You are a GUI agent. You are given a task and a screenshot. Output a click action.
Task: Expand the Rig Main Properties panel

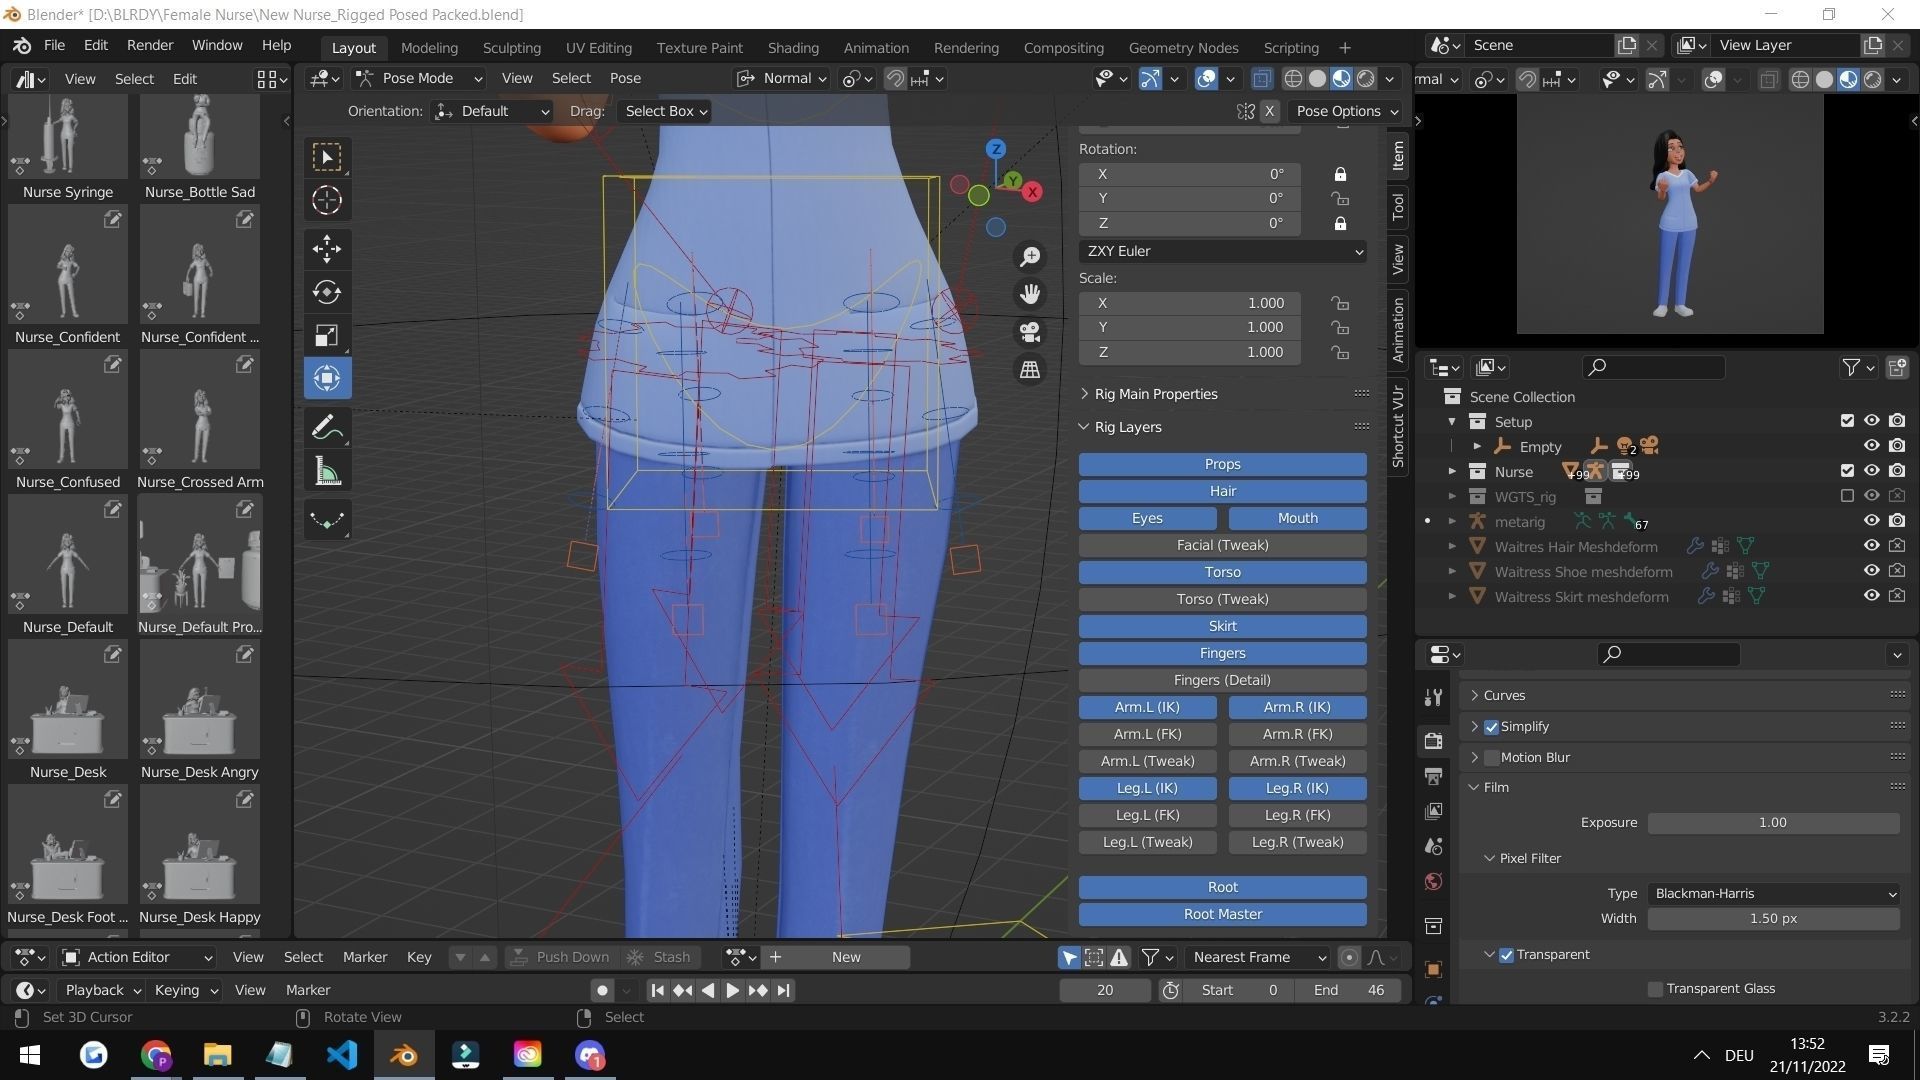(1156, 394)
